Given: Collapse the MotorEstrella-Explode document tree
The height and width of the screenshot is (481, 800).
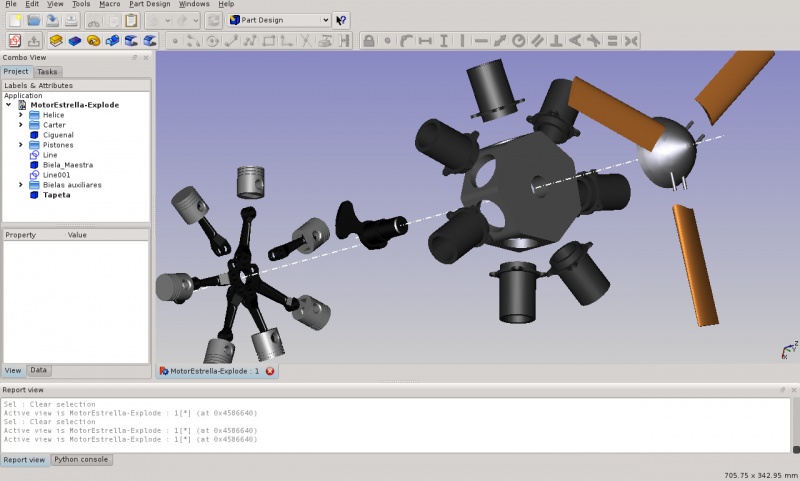Looking at the screenshot, I should 9,105.
